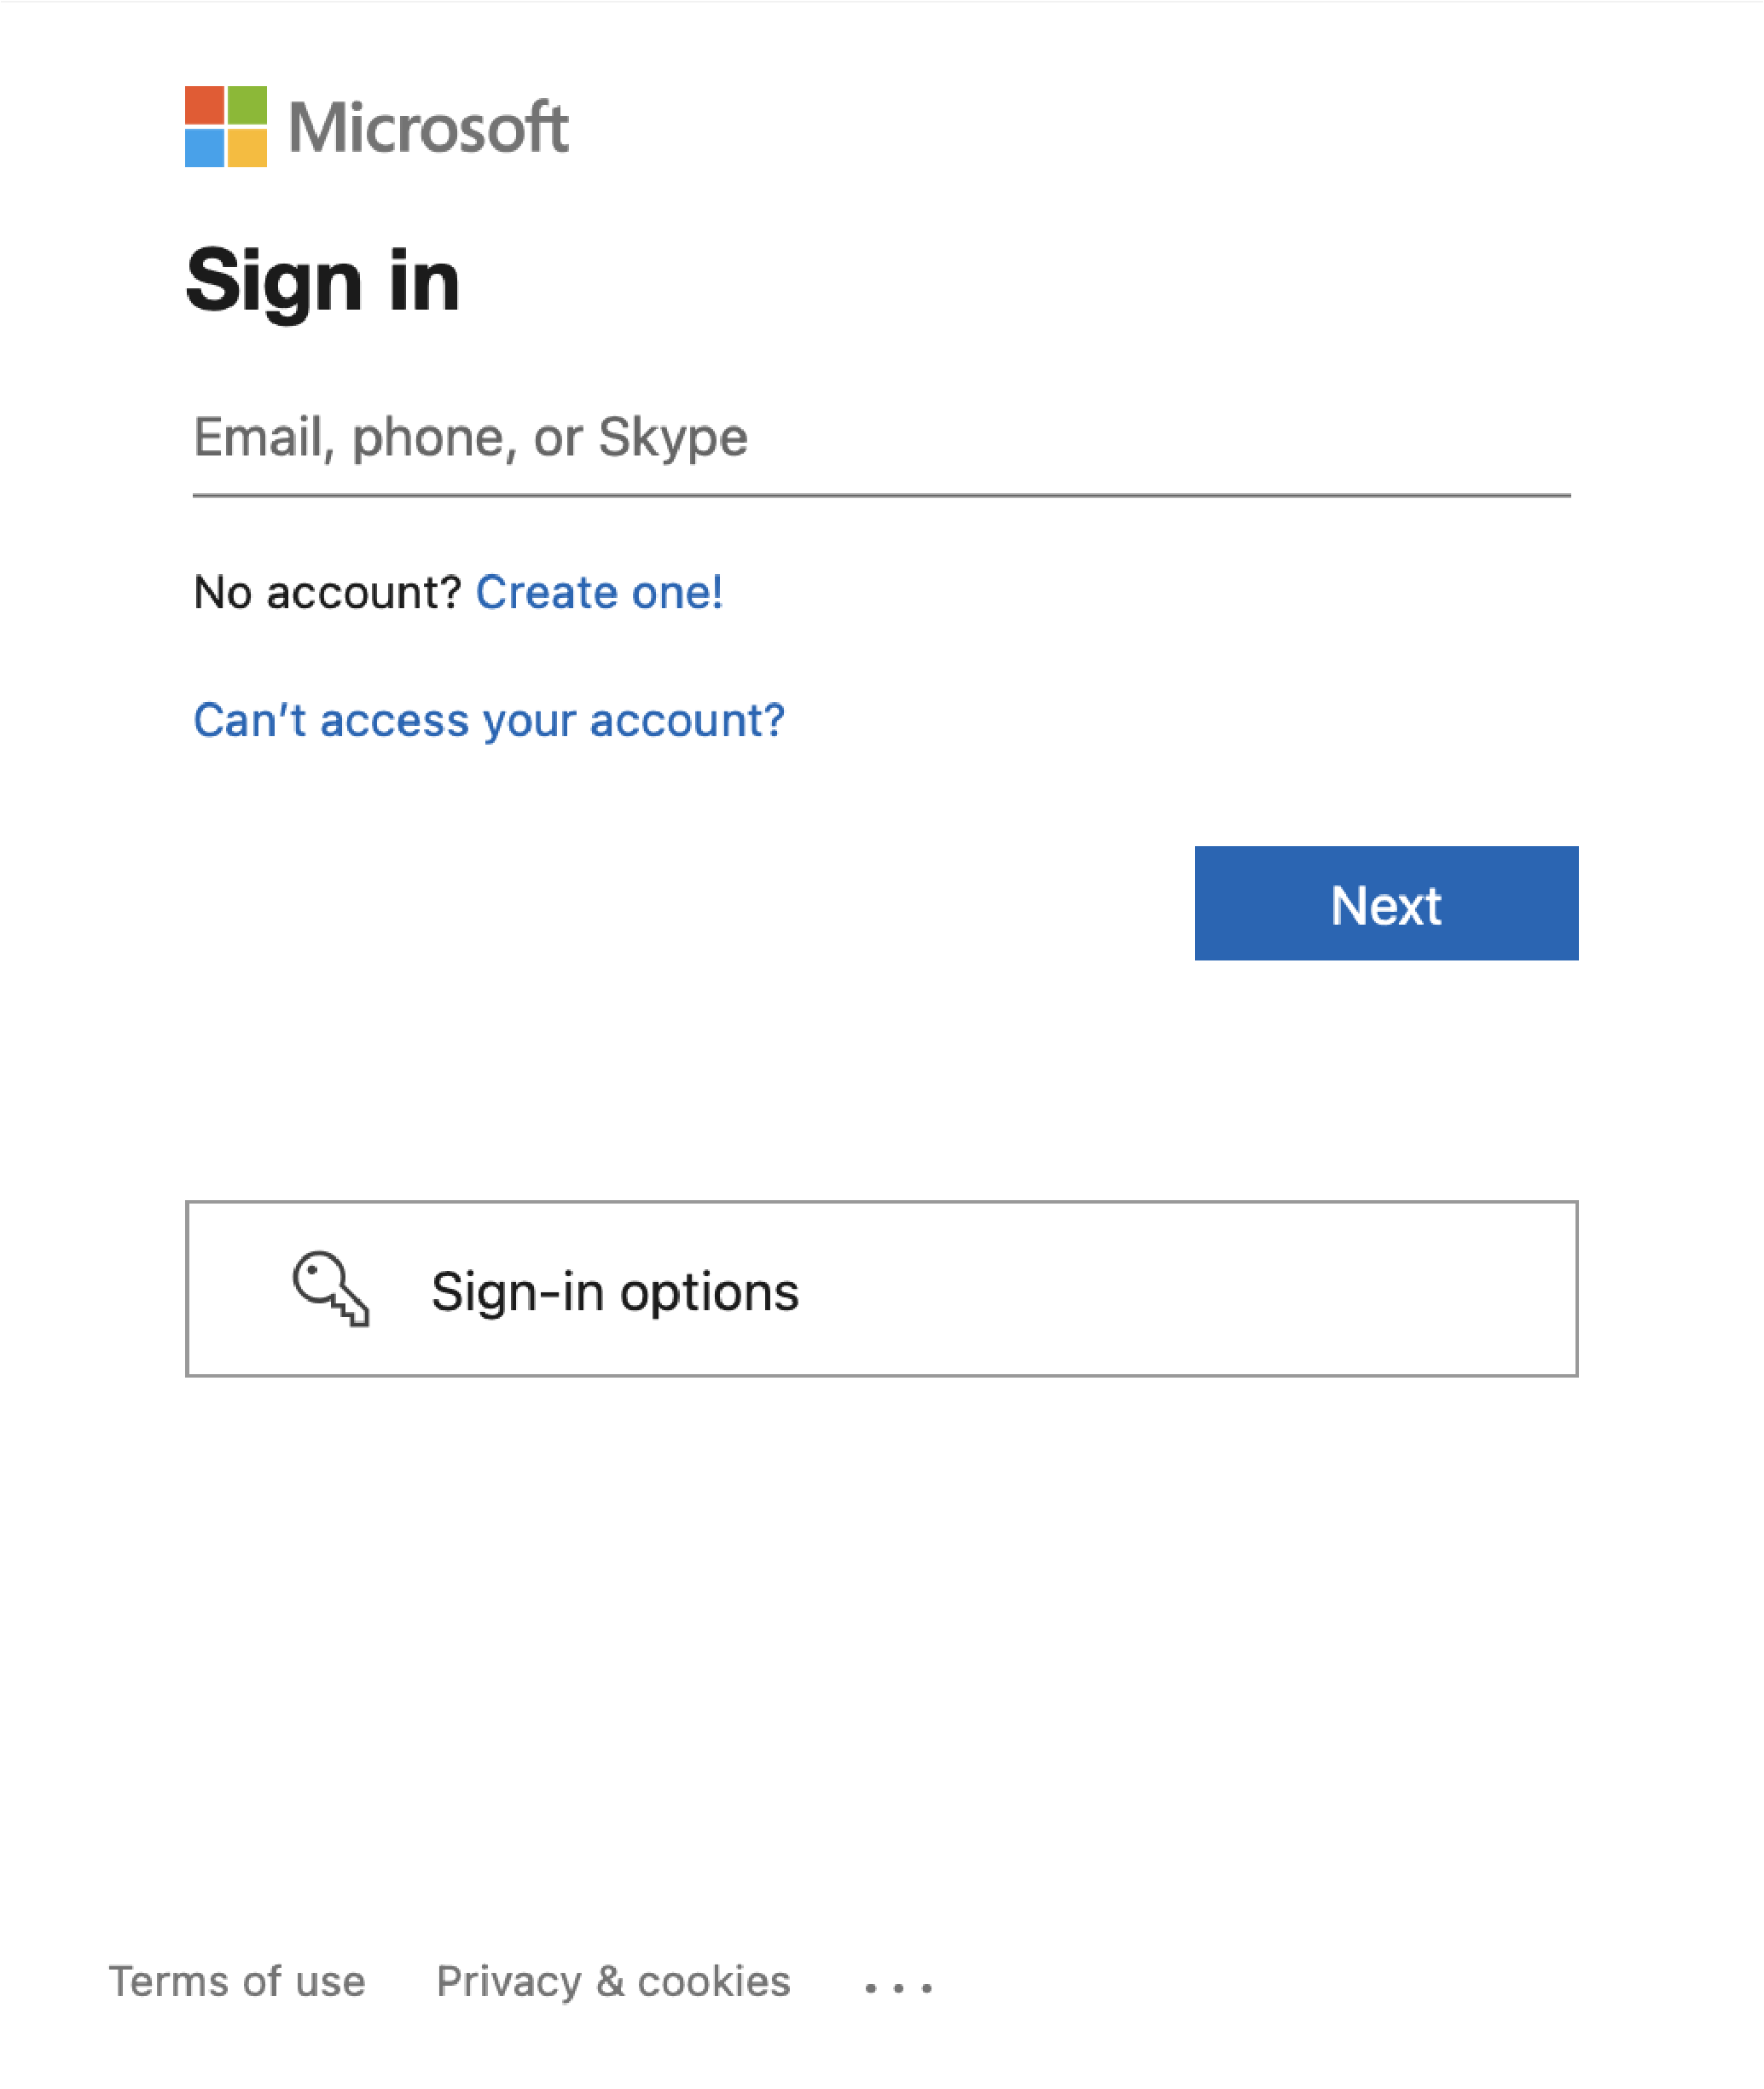
Task: Click the green square of the Microsoft logo
Action: coord(247,105)
